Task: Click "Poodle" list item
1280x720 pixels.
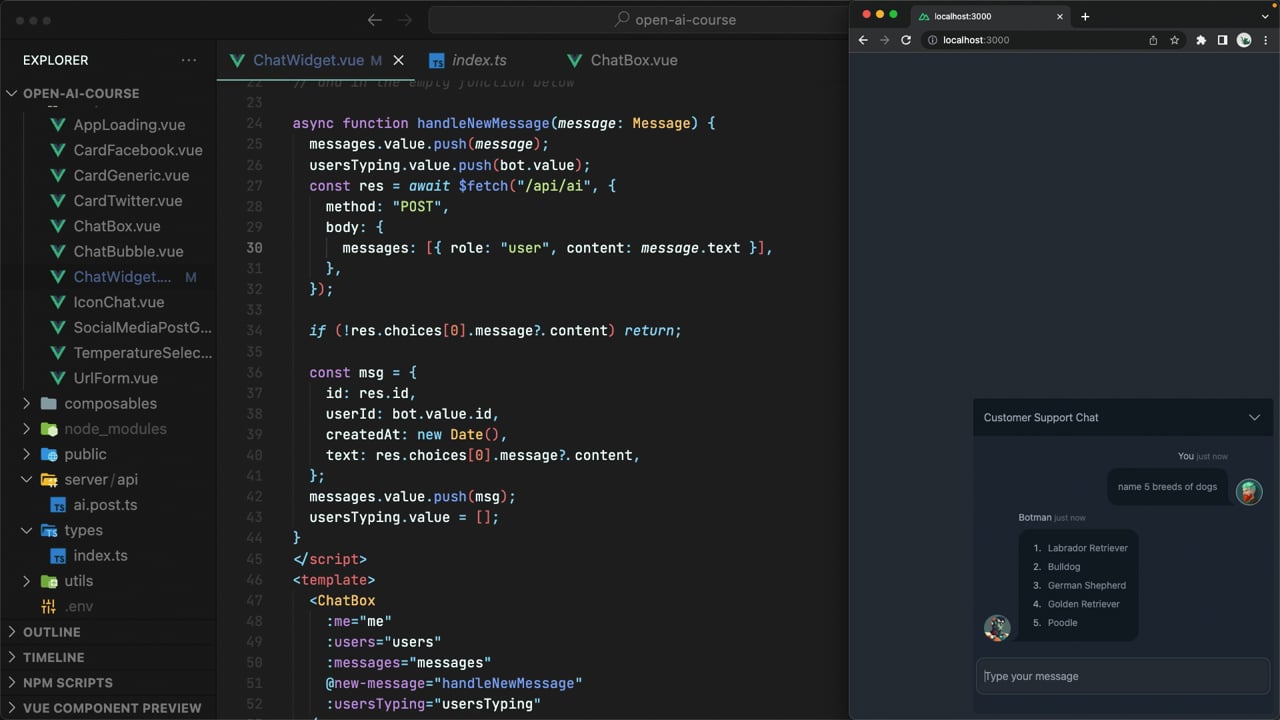Action: pyautogui.click(x=1062, y=623)
